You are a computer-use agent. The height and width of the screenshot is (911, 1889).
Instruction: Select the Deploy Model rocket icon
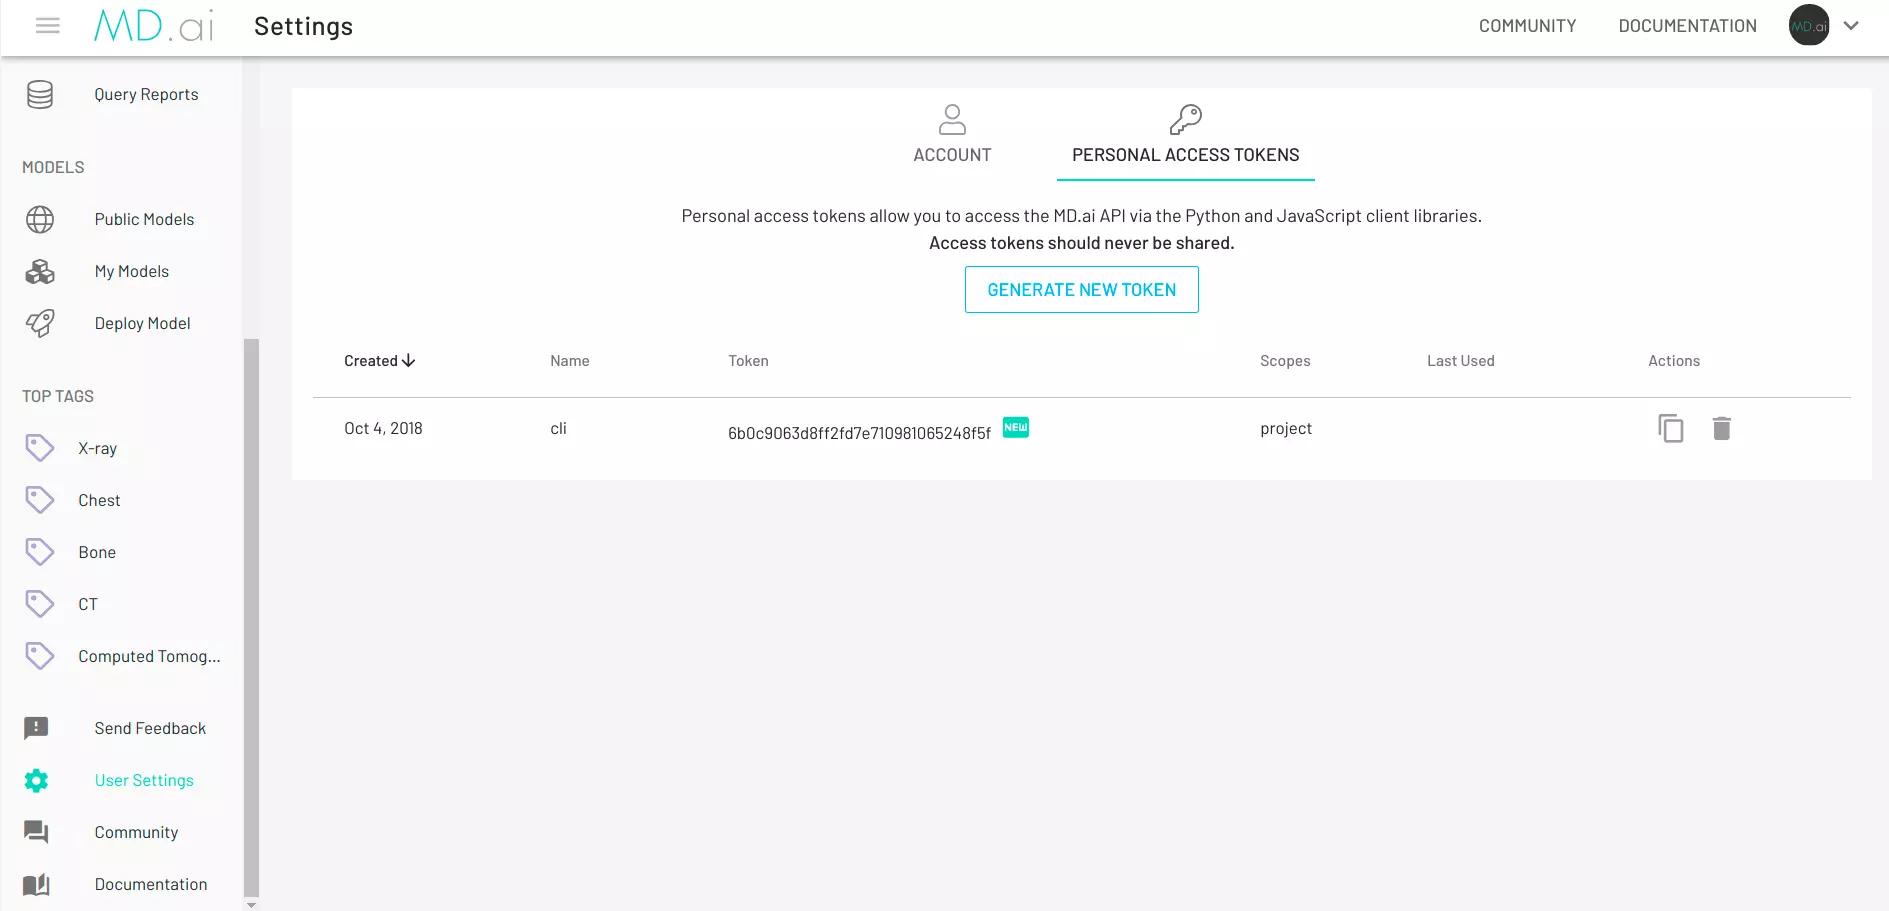pyautogui.click(x=39, y=323)
